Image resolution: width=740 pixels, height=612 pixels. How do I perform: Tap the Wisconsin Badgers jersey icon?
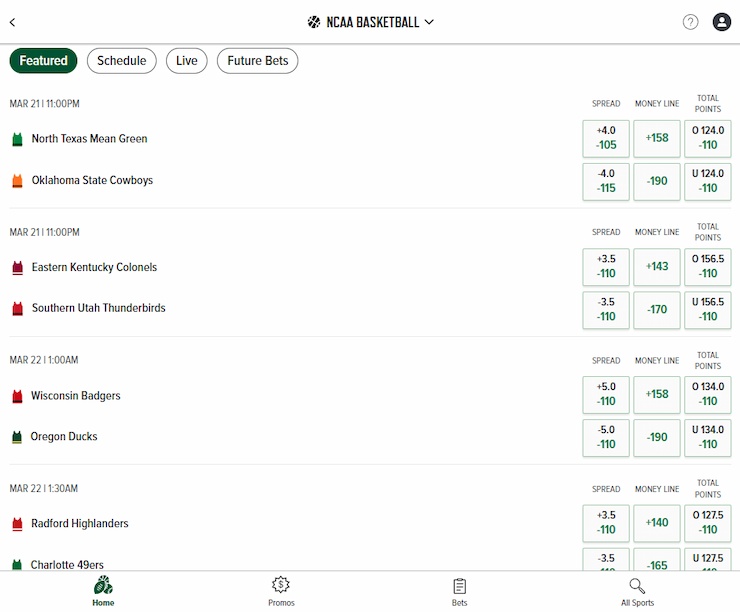point(17,396)
